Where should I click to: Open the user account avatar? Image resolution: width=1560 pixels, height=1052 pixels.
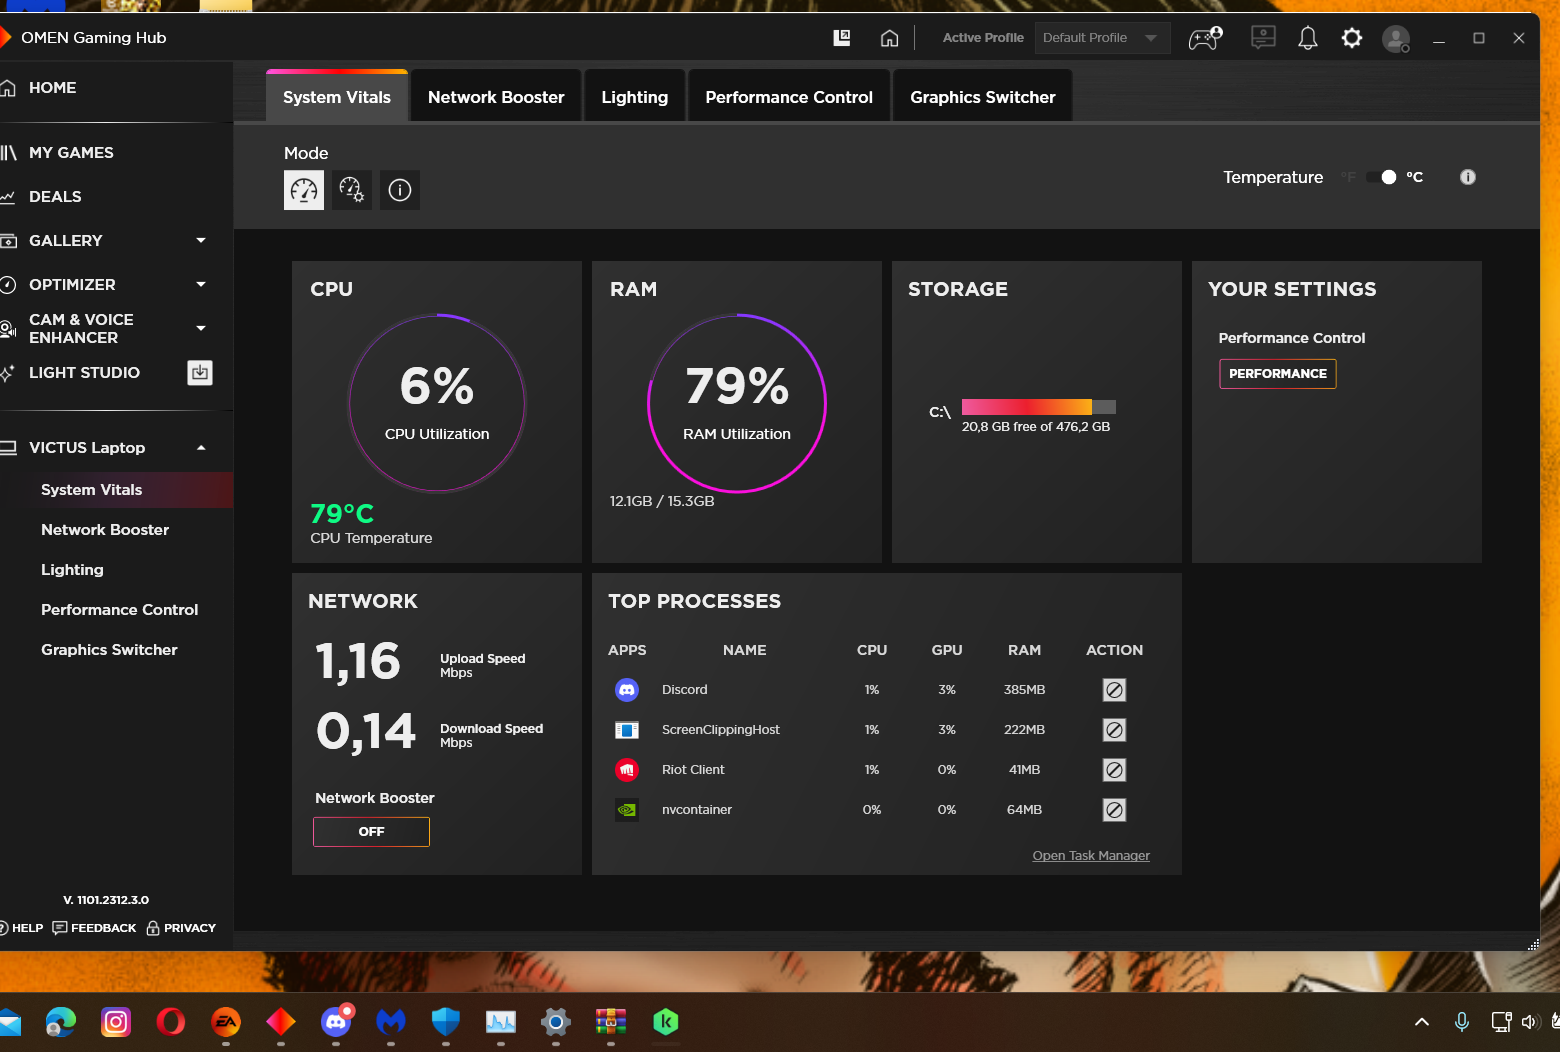pos(1396,39)
